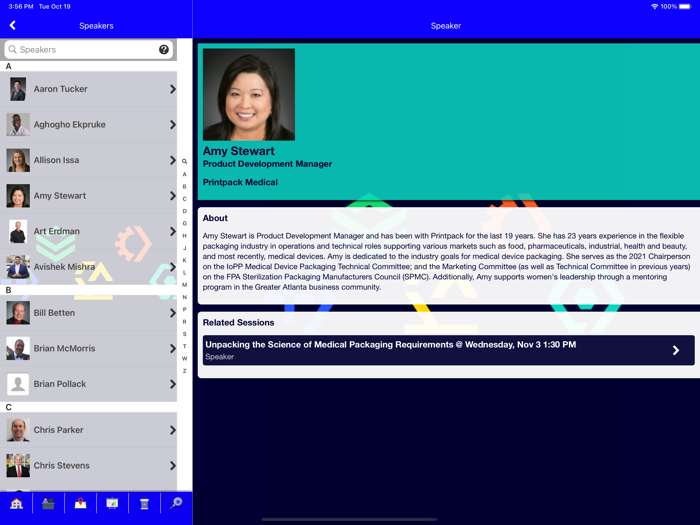Jump to letter H in index bar
The image size is (700, 525).
coord(184,236)
